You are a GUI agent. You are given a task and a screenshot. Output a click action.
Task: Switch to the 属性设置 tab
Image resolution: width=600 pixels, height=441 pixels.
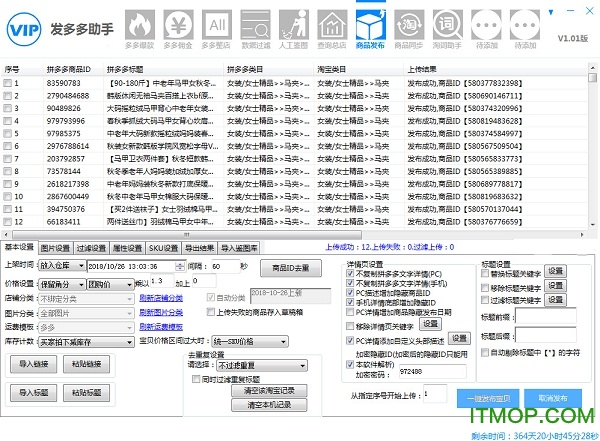pyautogui.click(x=127, y=248)
